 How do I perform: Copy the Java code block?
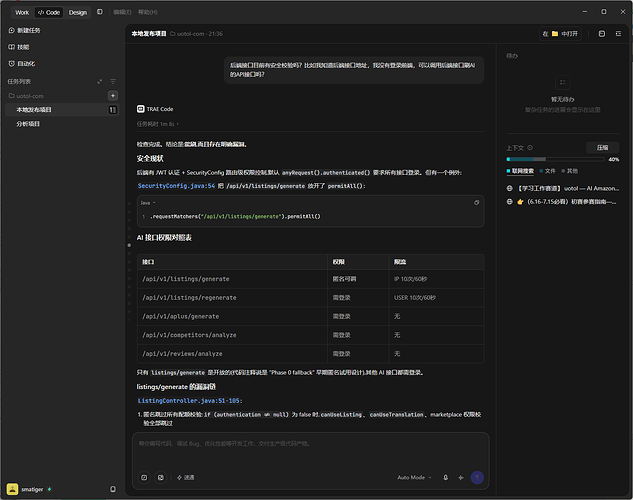tap(476, 203)
